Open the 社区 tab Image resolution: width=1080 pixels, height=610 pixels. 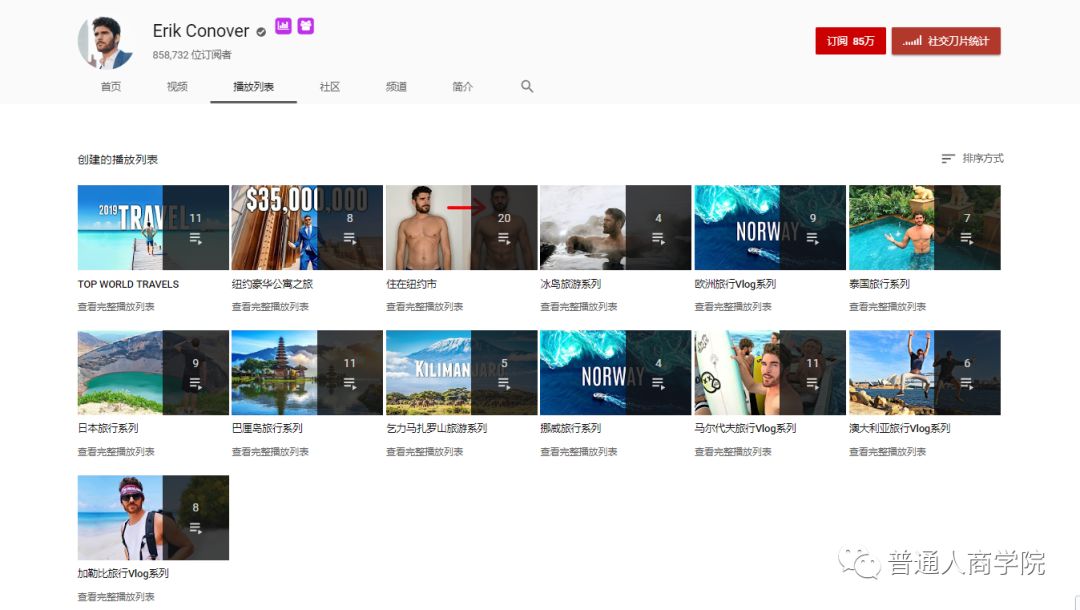[x=330, y=87]
